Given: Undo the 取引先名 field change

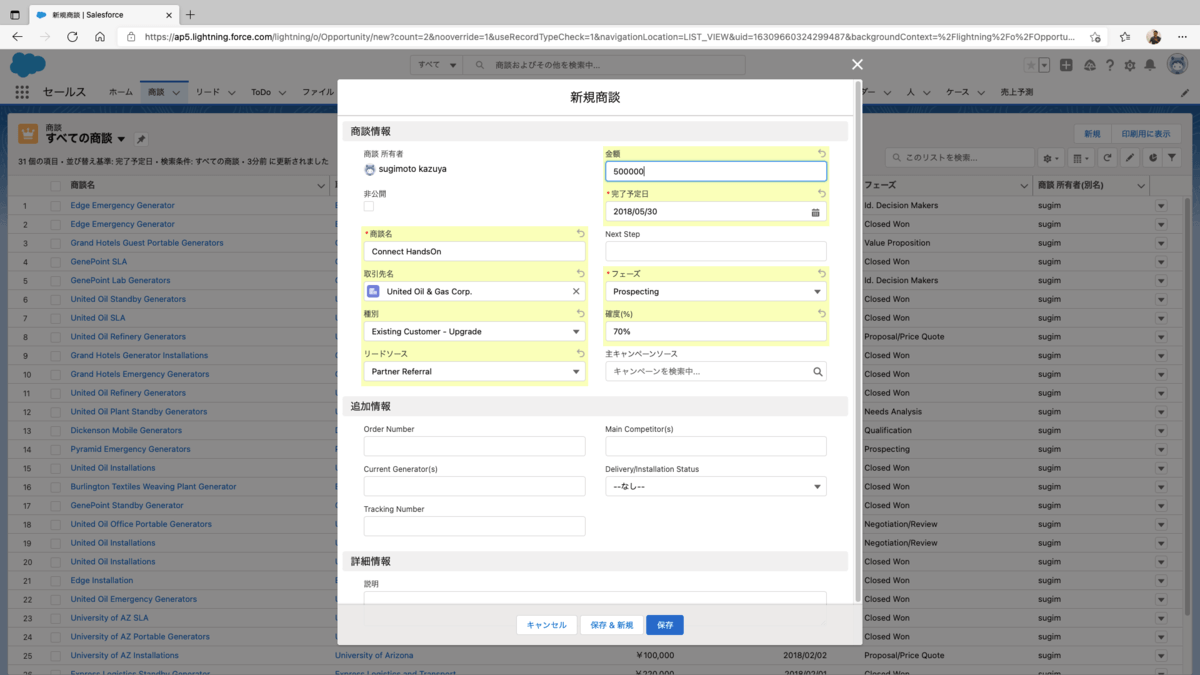Looking at the screenshot, I should [x=581, y=273].
